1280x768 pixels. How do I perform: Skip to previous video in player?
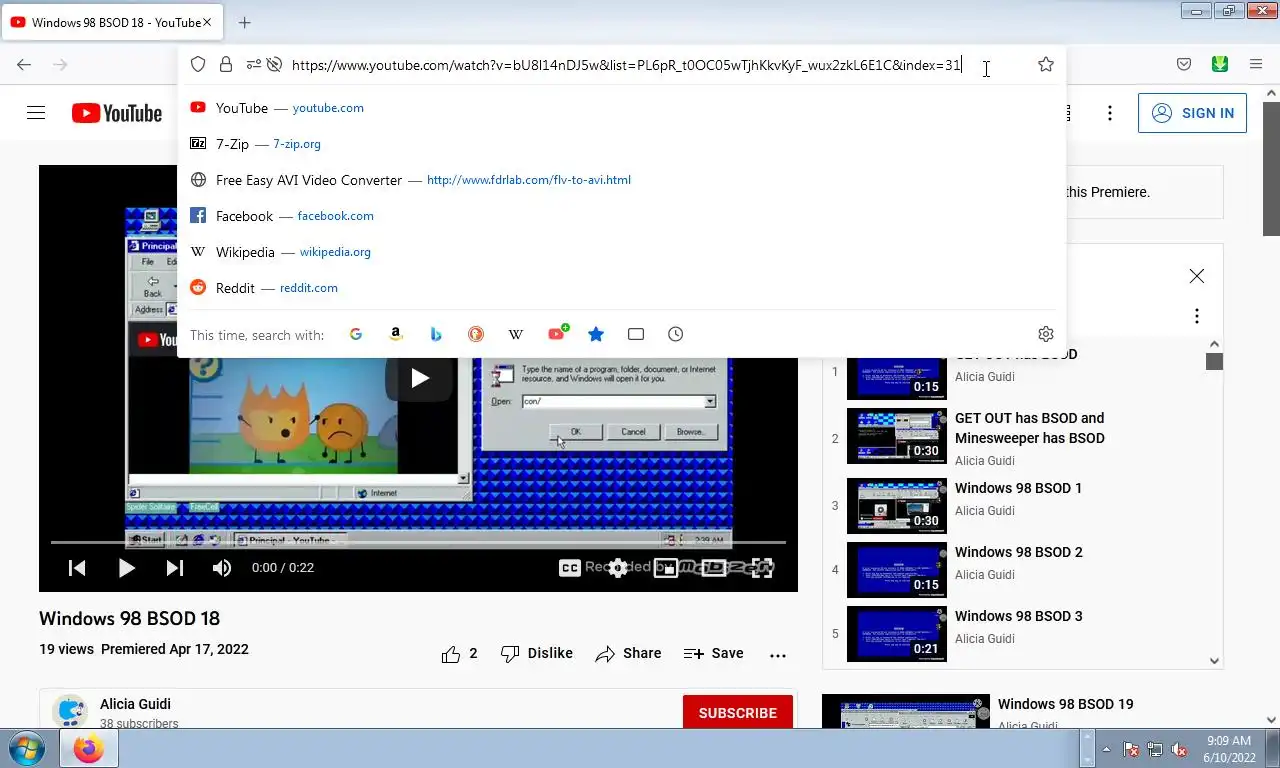coord(77,568)
